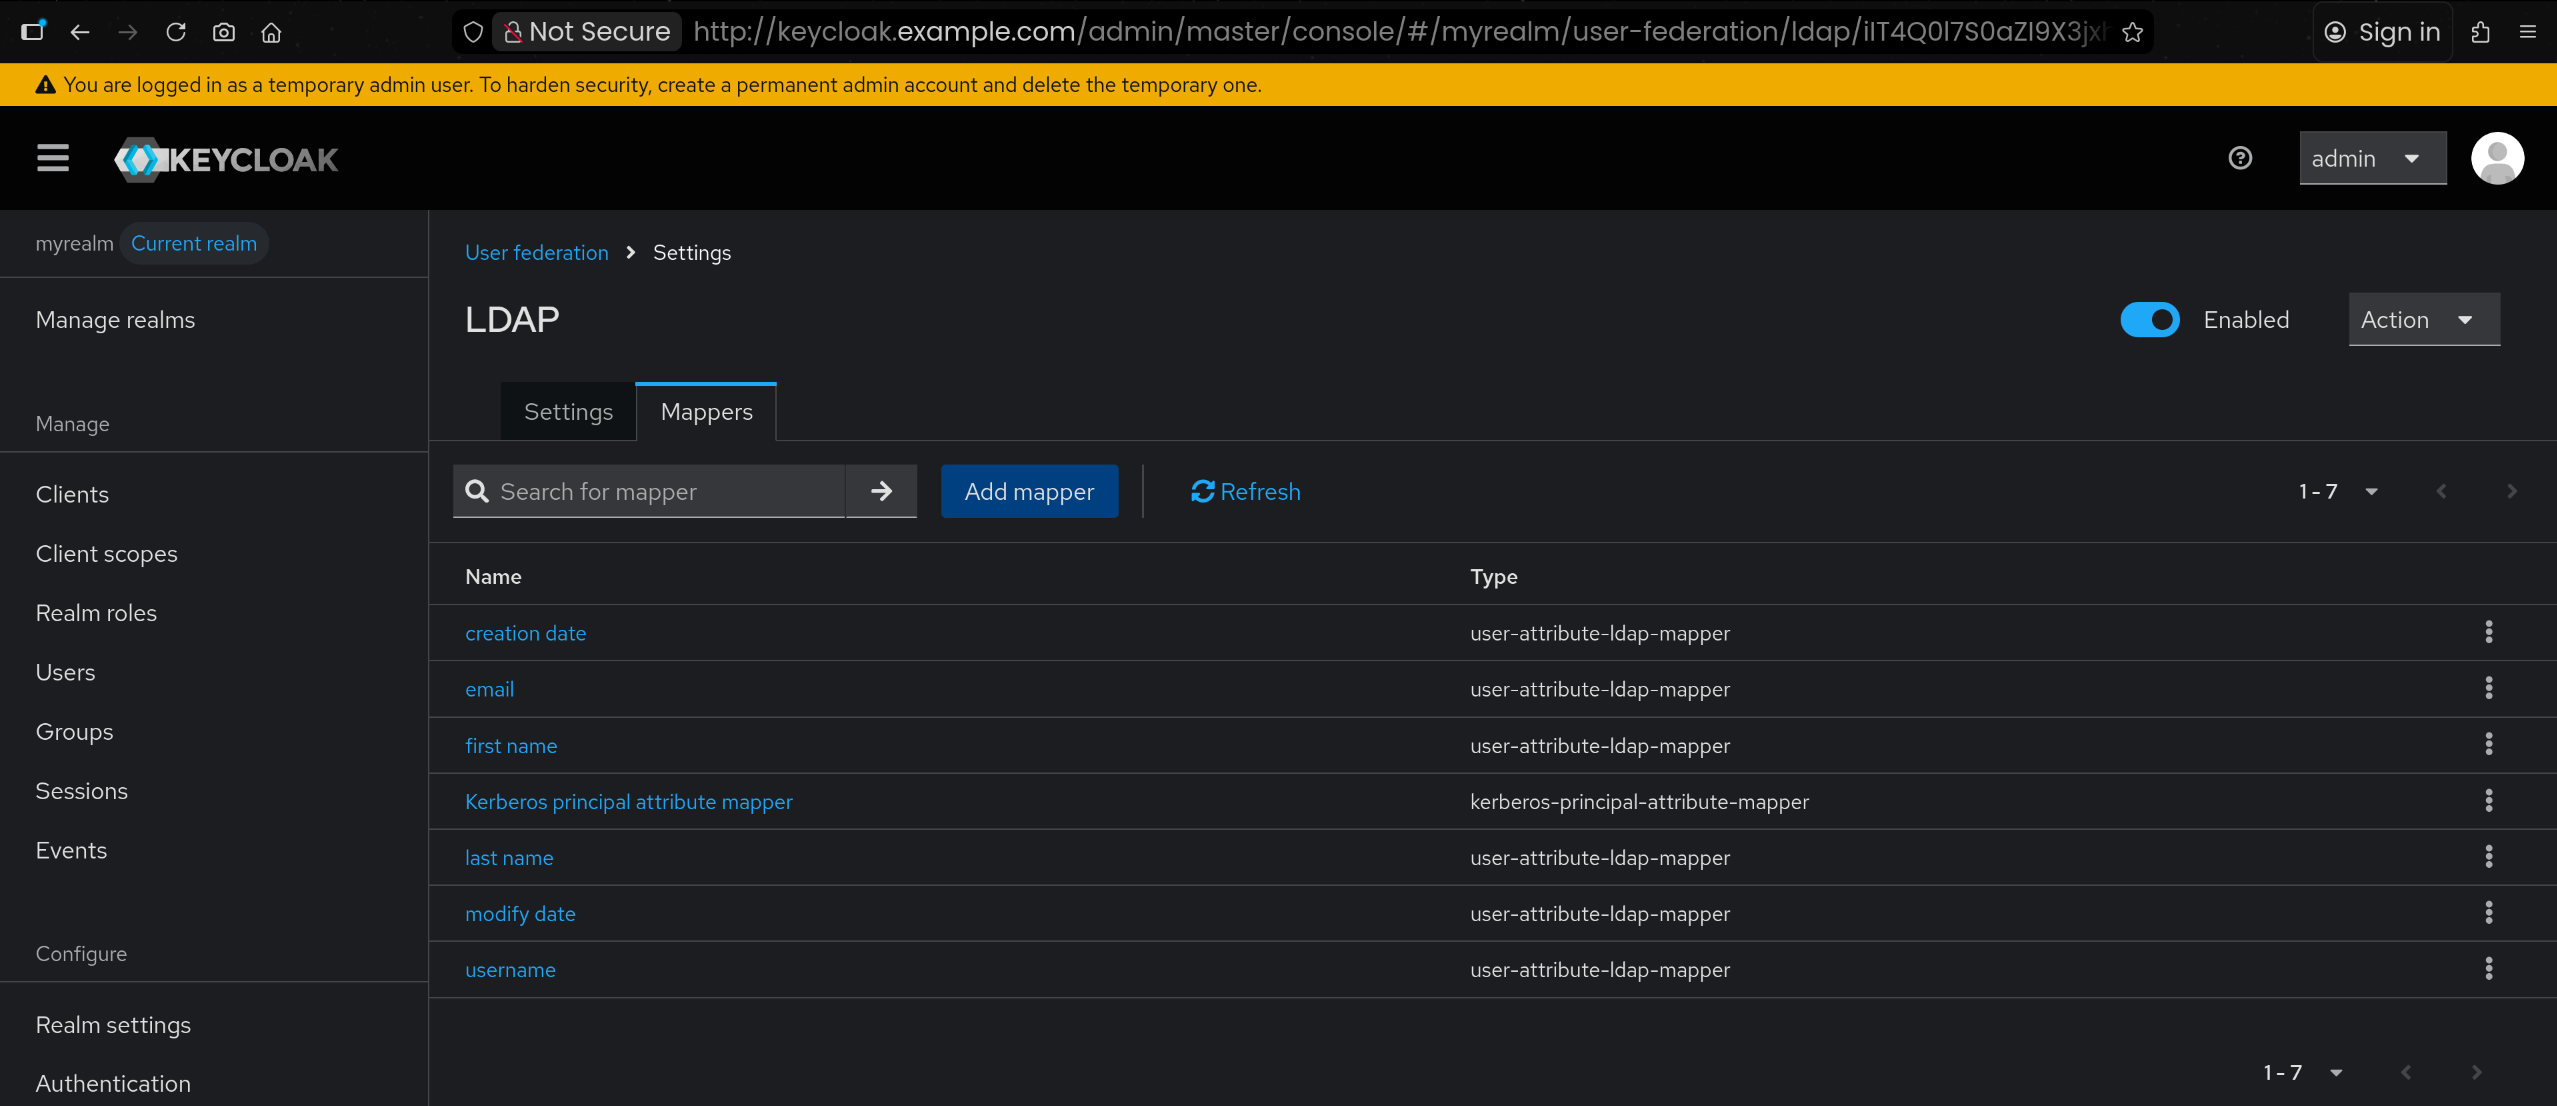Image resolution: width=2557 pixels, height=1106 pixels.
Task: Click Refresh mappers list
Action: click(x=1245, y=491)
